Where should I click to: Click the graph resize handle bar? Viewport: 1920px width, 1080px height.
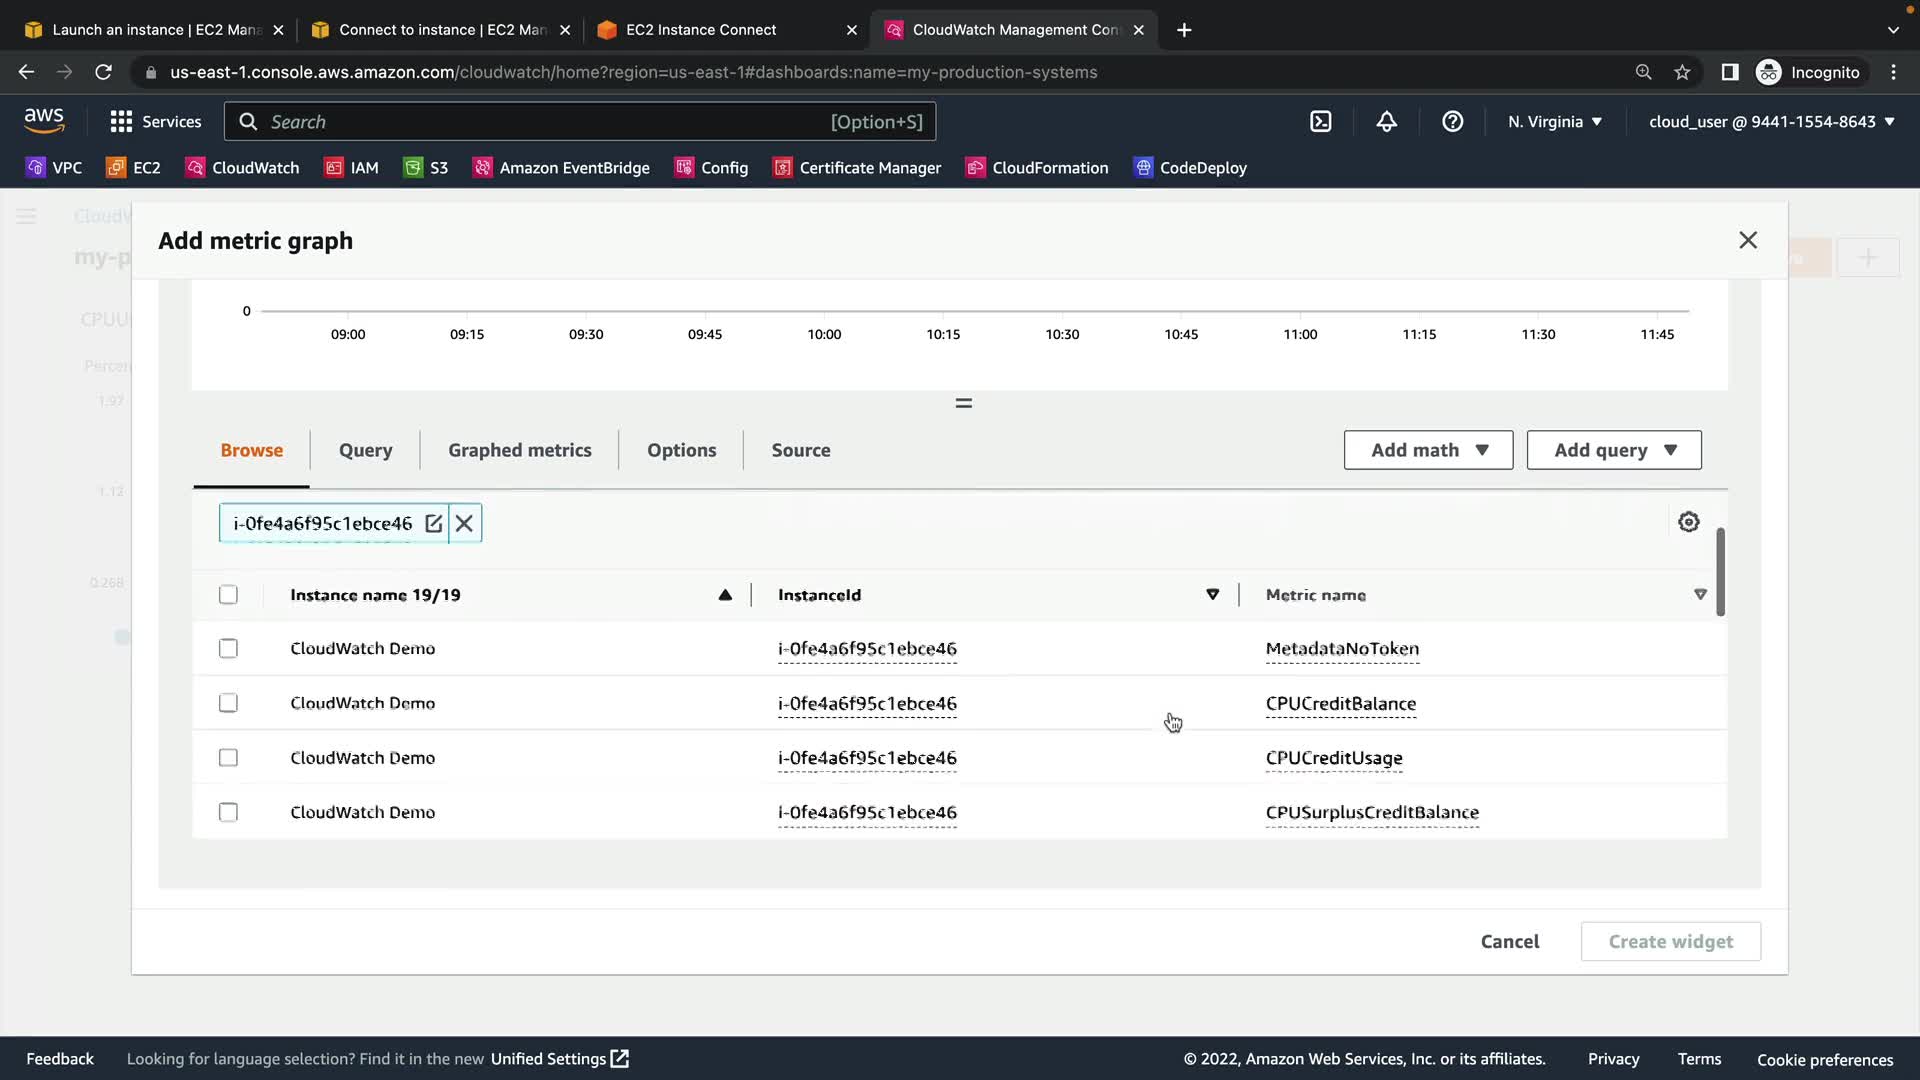963,403
